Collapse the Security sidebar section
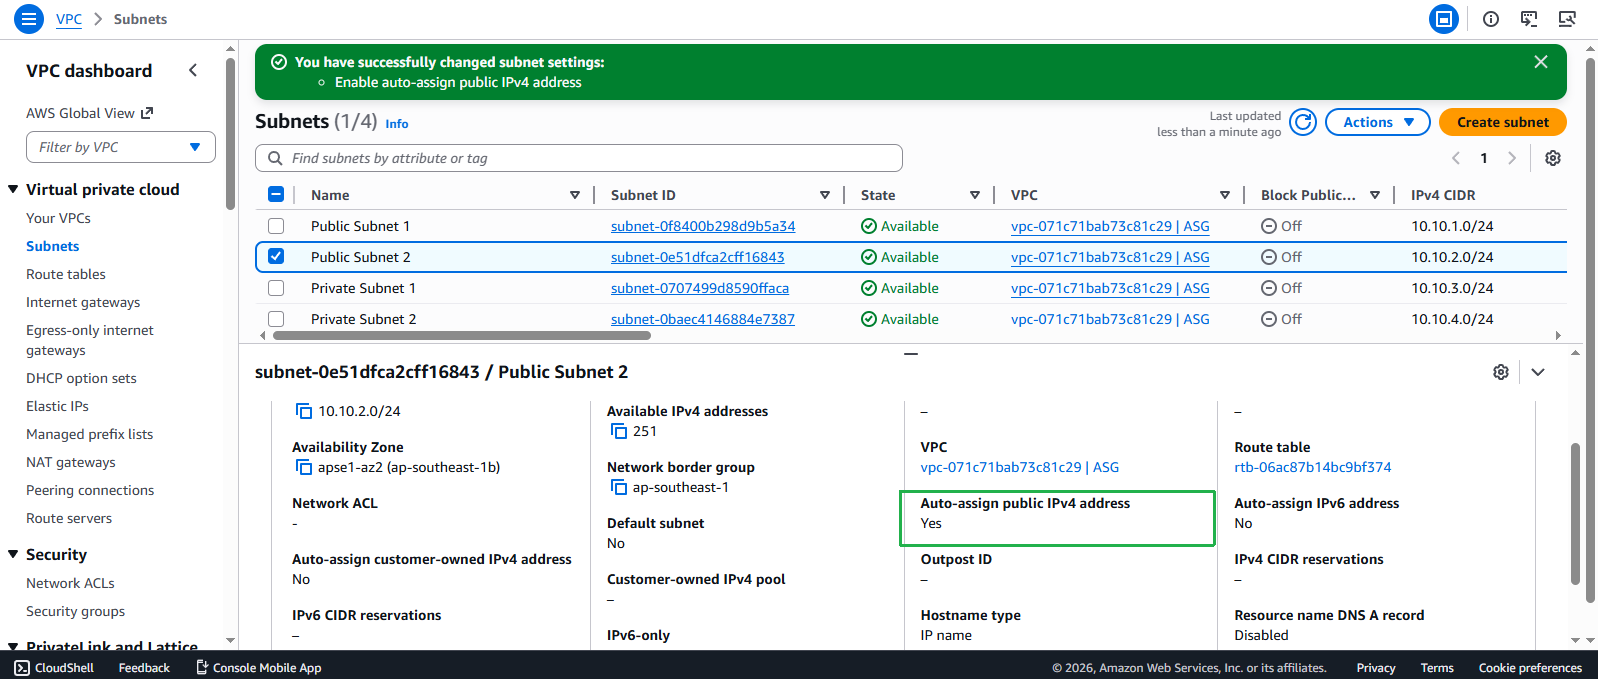Viewport: 1598px width, 679px height. click(13, 554)
